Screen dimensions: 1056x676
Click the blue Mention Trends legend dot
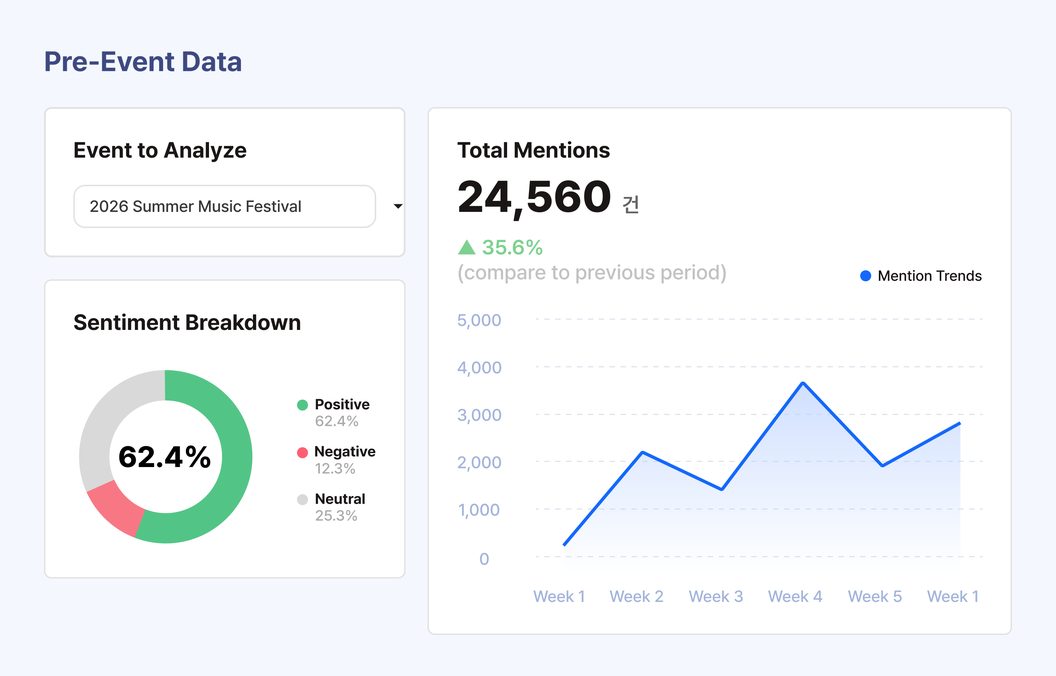pyautogui.click(x=866, y=275)
